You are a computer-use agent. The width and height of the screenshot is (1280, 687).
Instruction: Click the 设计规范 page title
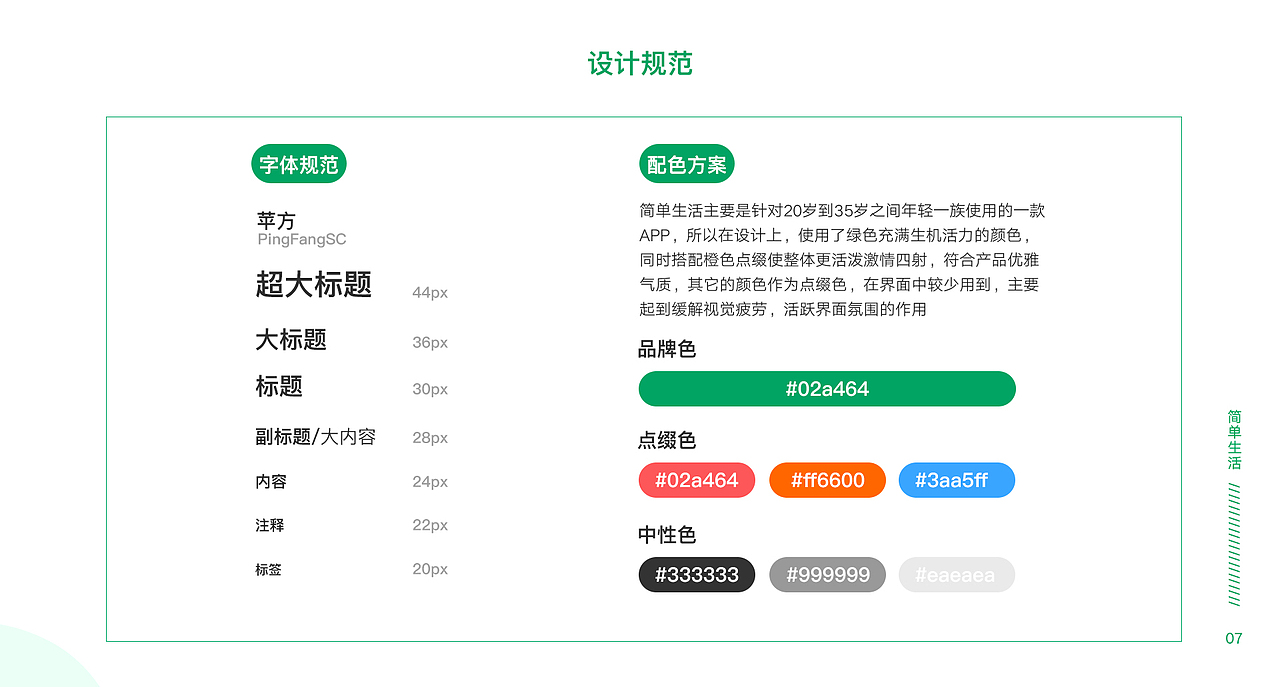click(x=642, y=62)
